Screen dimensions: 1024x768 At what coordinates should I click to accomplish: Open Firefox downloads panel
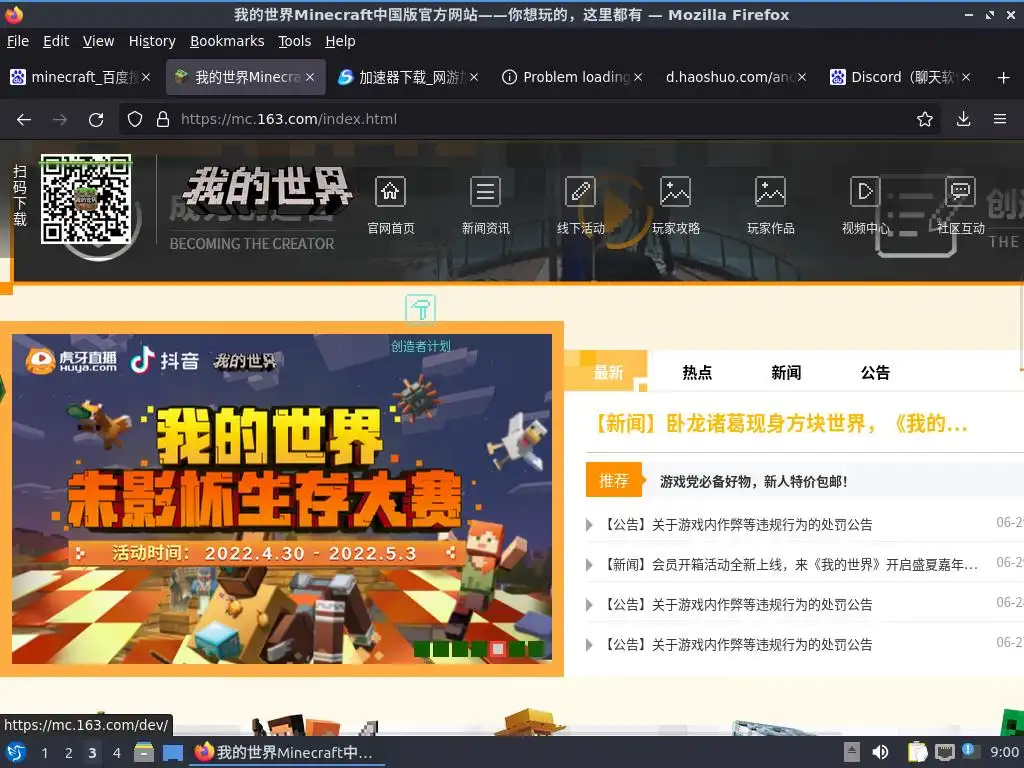pyautogui.click(x=963, y=120)
